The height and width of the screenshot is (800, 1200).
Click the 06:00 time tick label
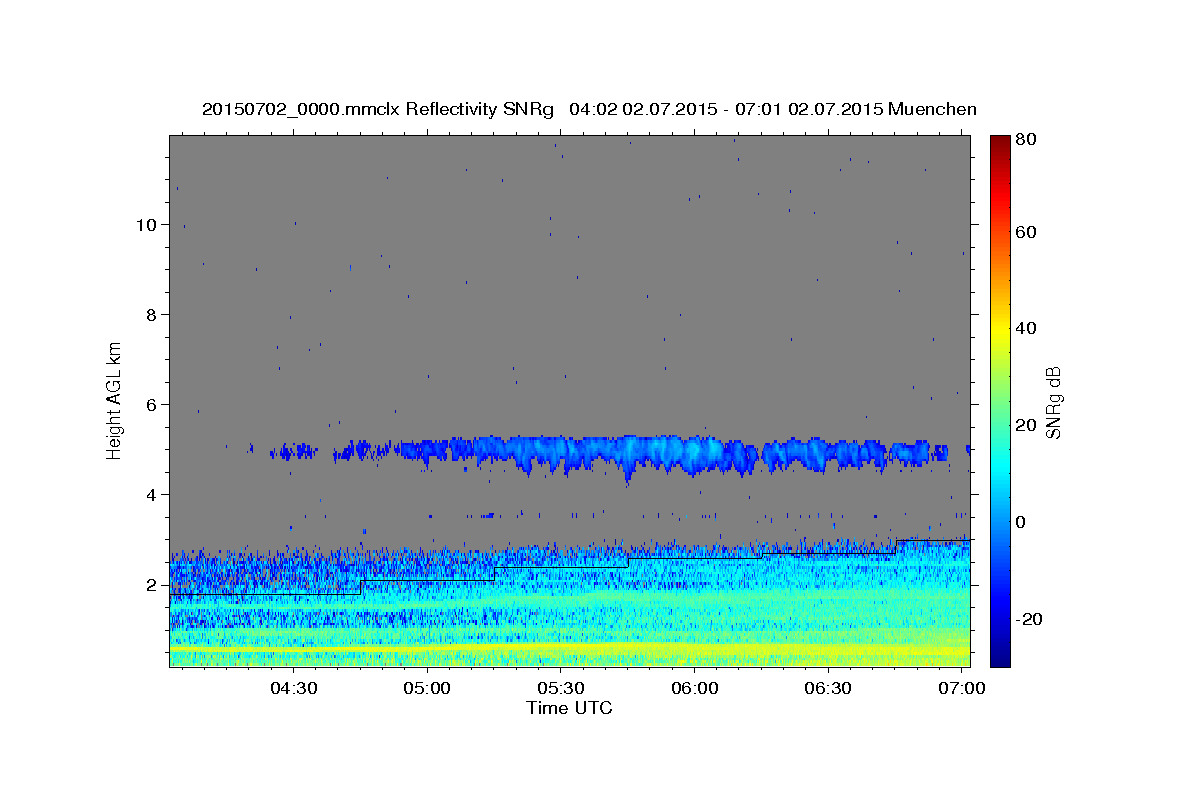coord(695,689)
